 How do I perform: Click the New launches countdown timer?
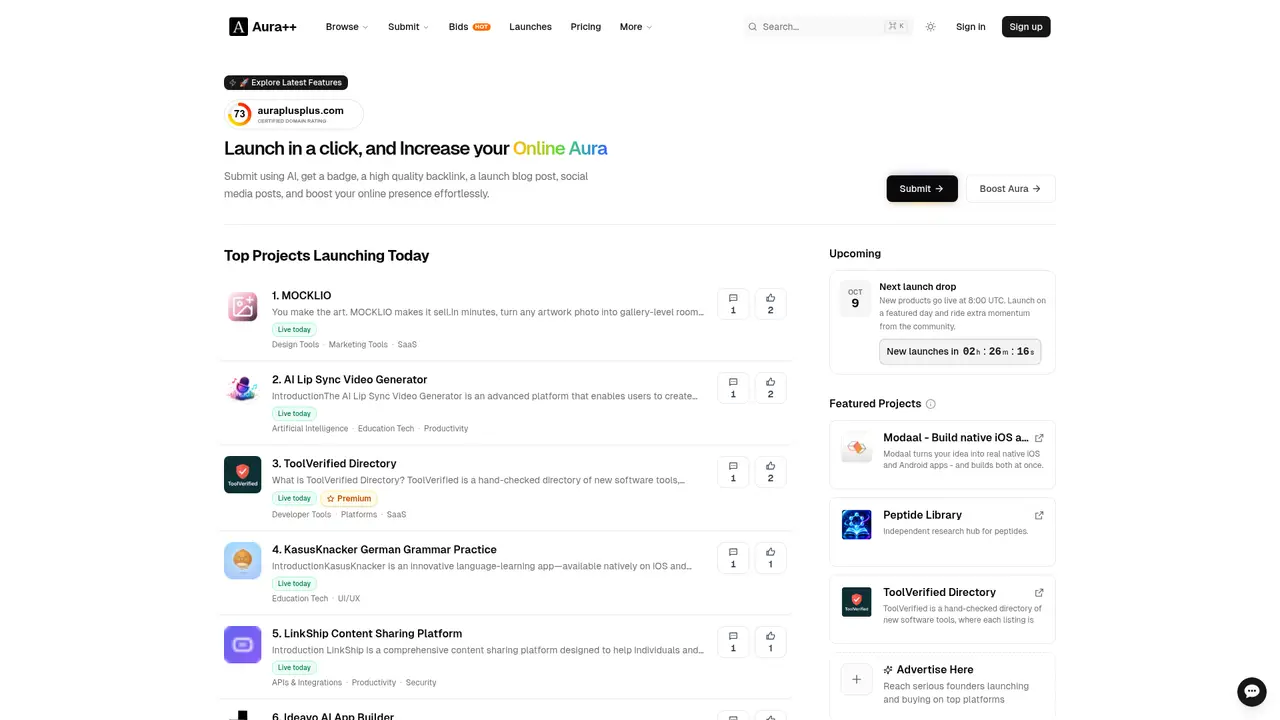click(960, 352)
